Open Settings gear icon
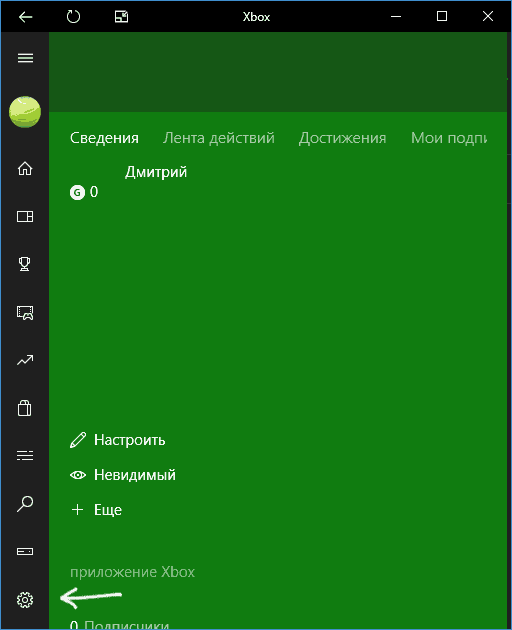This screenshot has width=512, height=630. click(25, 600)
